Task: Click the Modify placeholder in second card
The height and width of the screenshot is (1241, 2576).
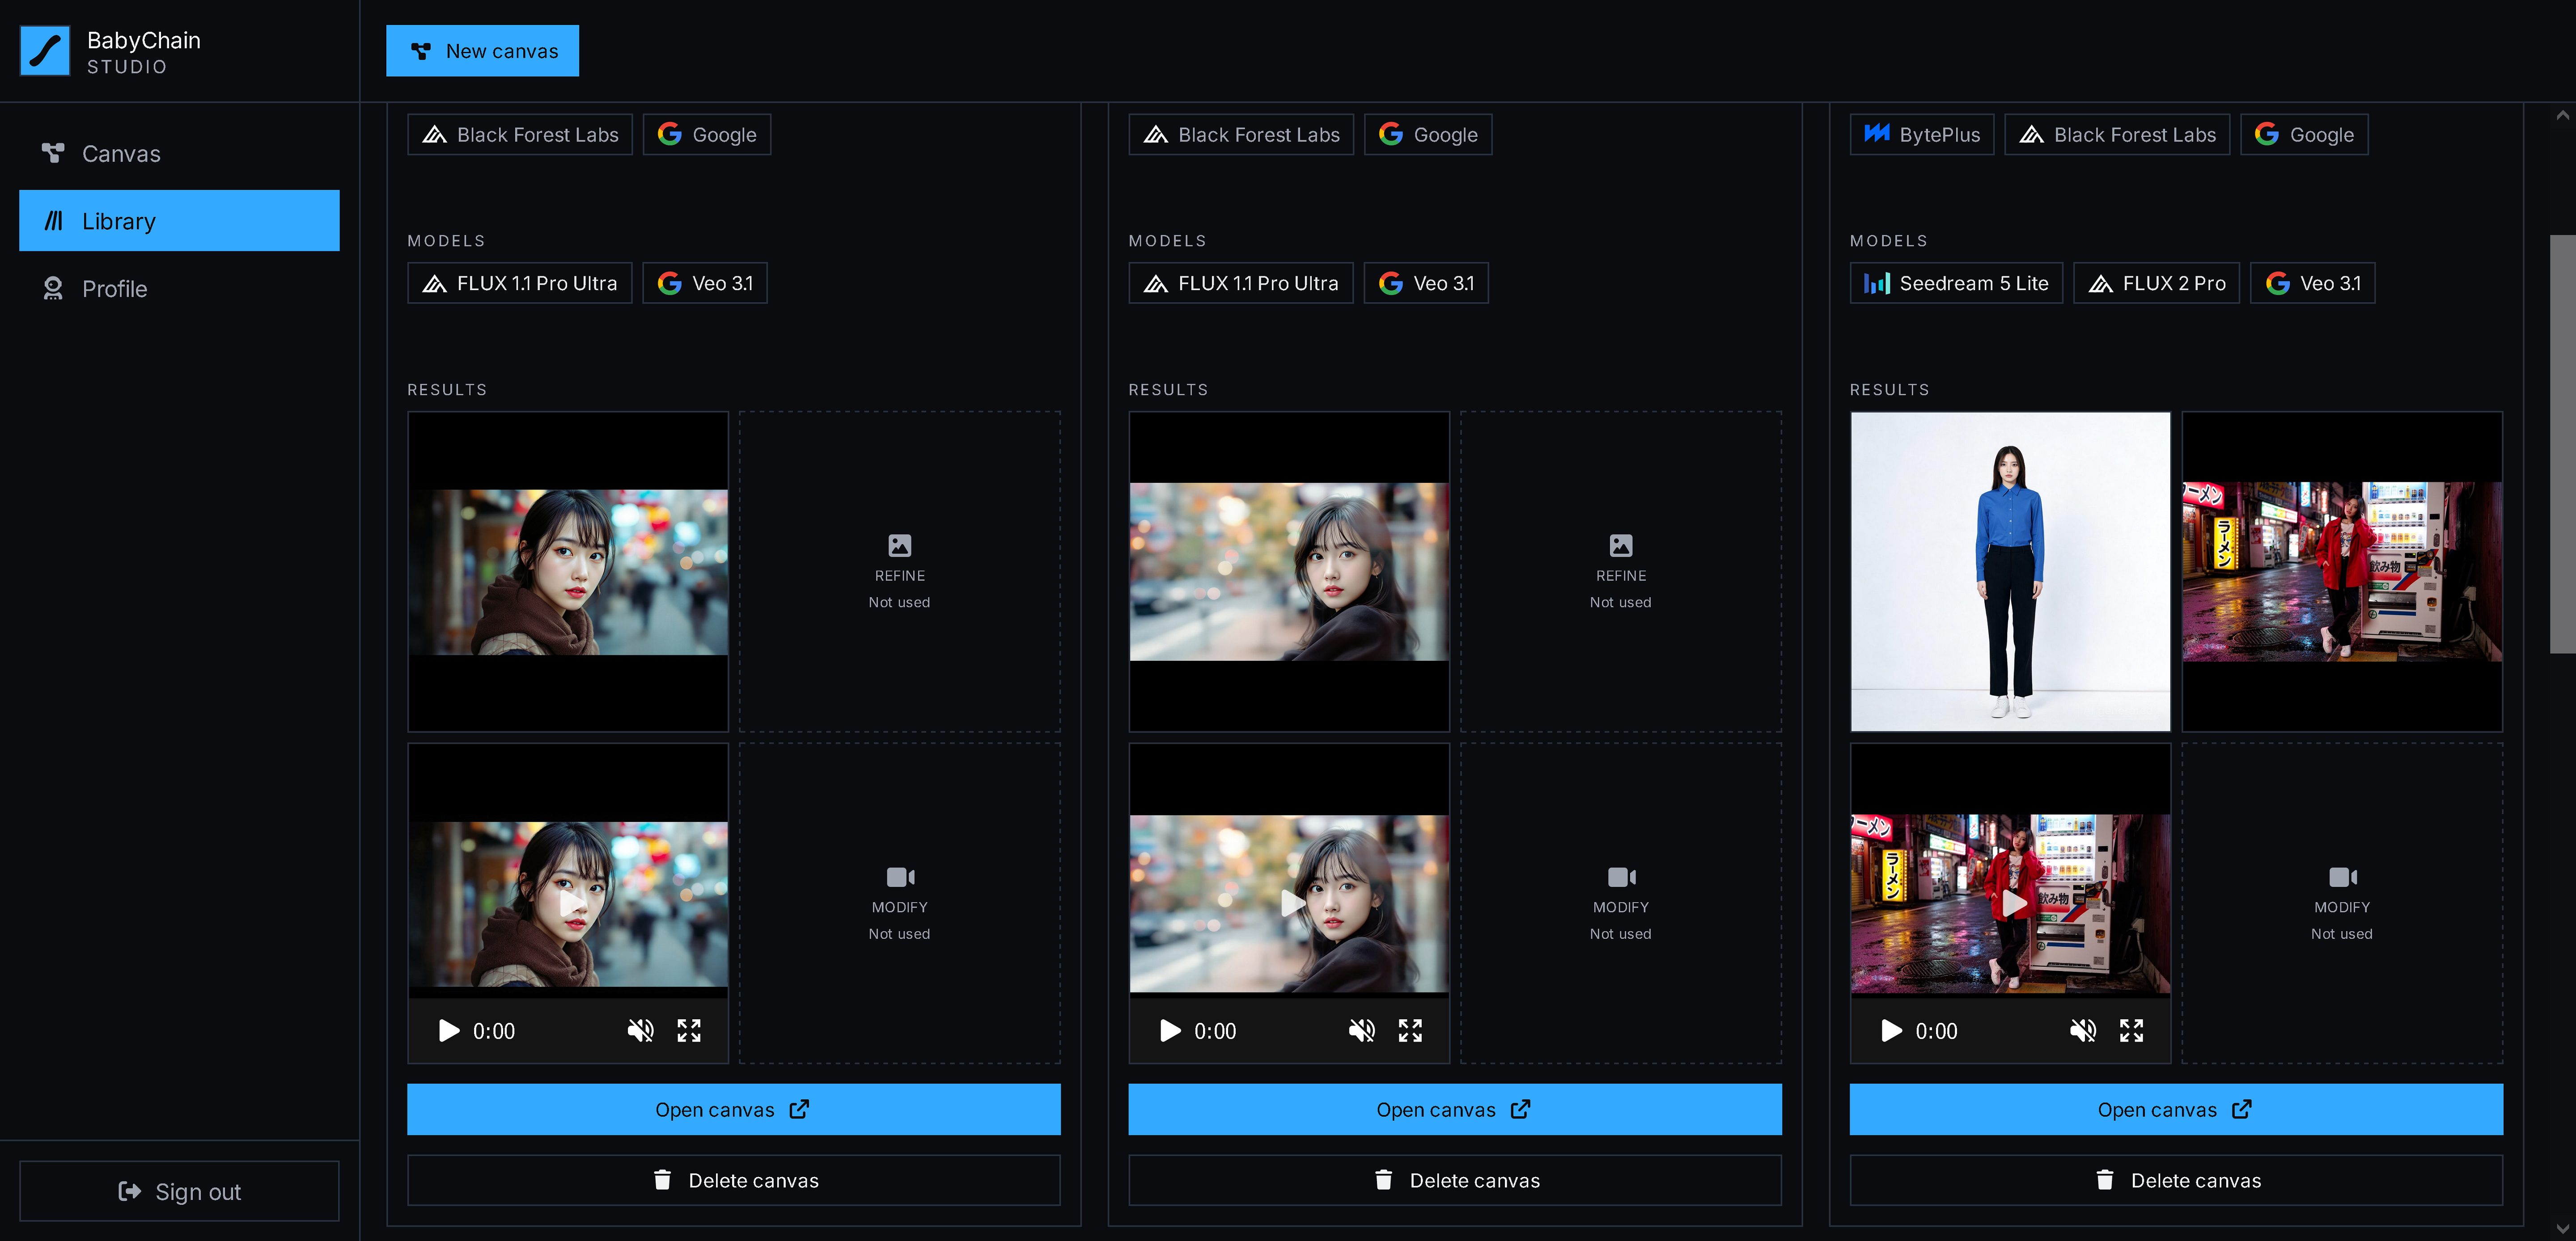Action: pyautogui.click(x=1621, y=904)
